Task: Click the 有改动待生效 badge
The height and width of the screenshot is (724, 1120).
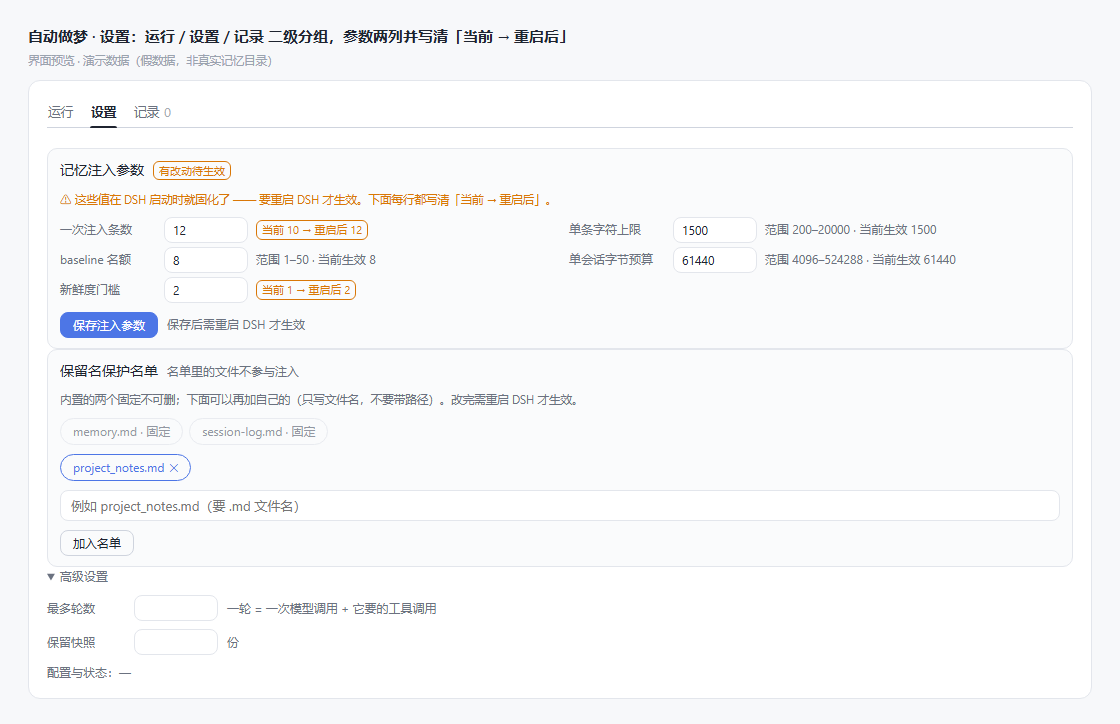Action: 191,171
